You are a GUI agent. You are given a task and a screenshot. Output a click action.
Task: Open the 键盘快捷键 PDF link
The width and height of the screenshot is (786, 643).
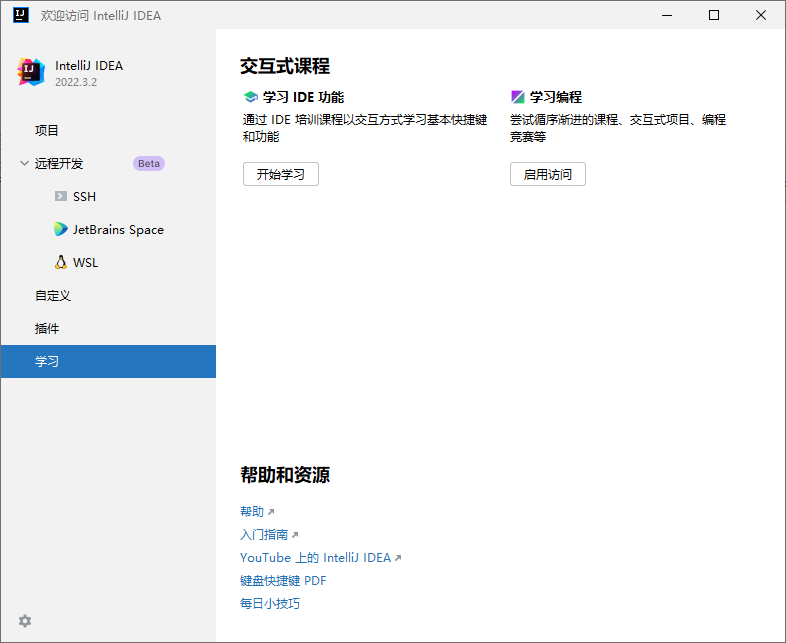tap(283, 581)
